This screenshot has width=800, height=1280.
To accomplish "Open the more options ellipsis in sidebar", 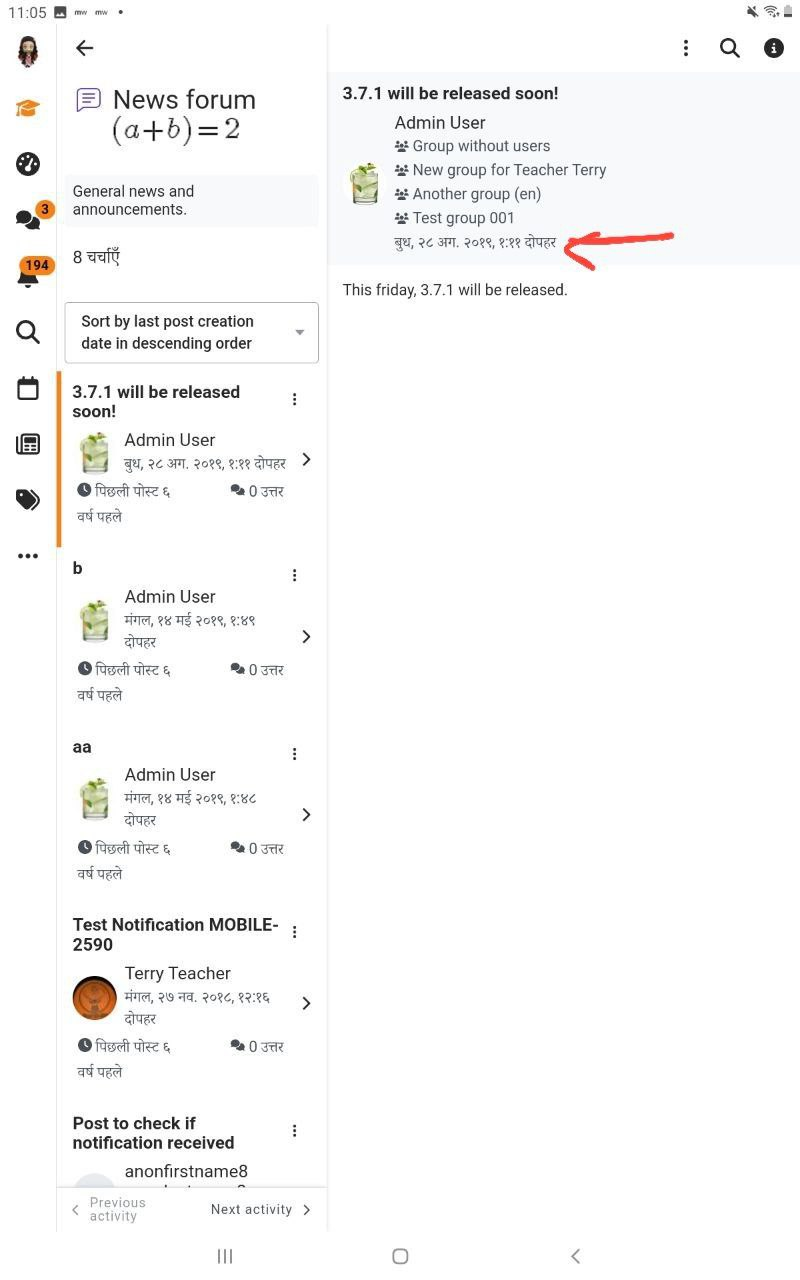I will coord(28,556).
